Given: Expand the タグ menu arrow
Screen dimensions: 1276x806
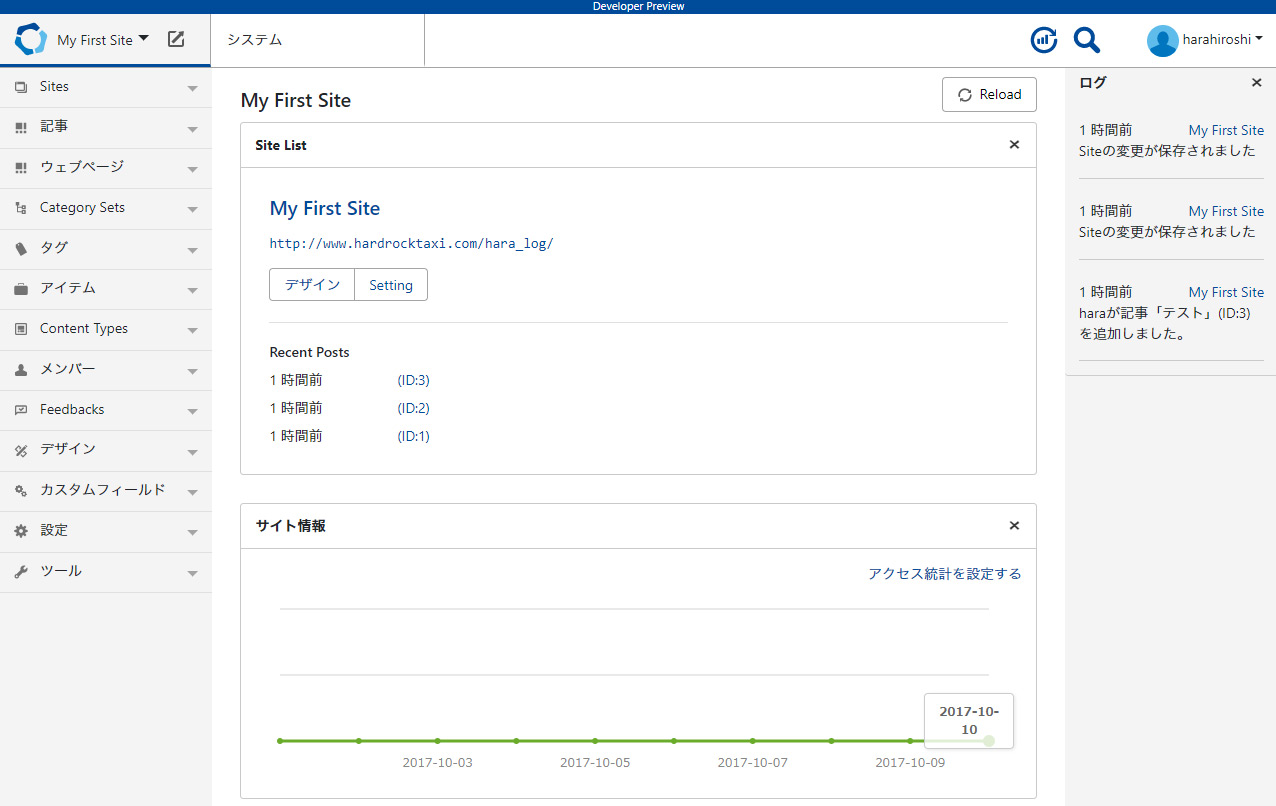Looking at the screenshot, I should click(193, 251).
